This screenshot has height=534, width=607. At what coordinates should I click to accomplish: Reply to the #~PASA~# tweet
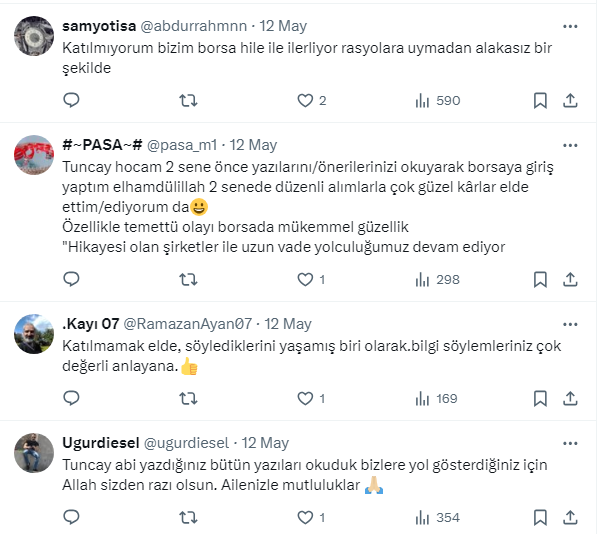(x=71, y=280)
